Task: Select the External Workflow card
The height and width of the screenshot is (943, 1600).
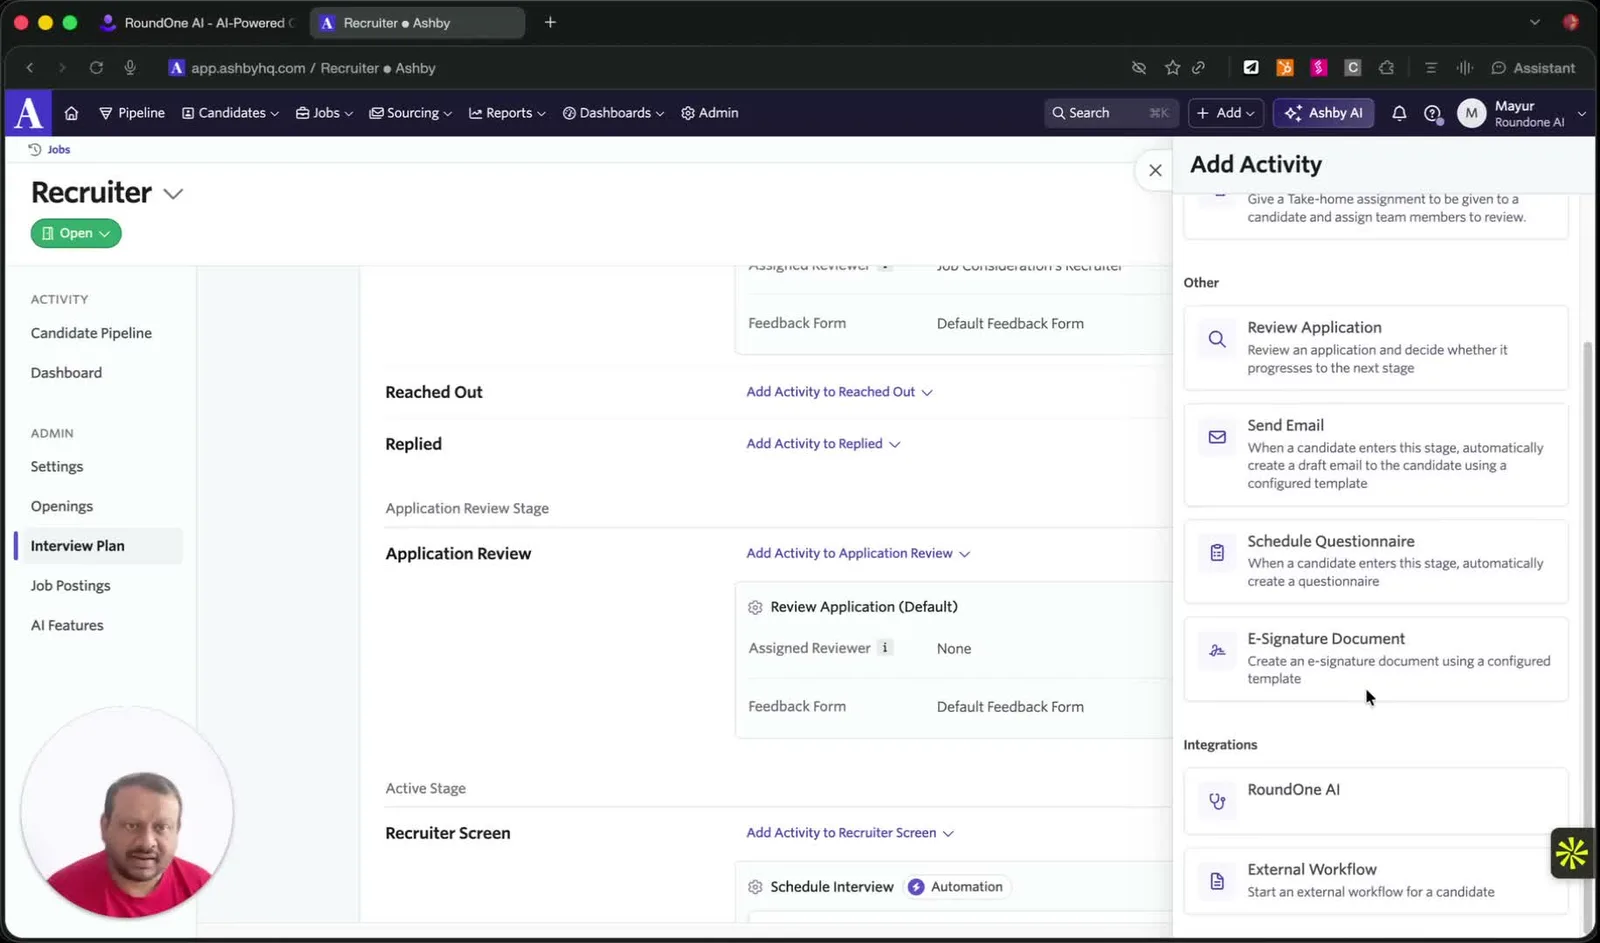Action: pyautogui.click(x=1376, y=880)
